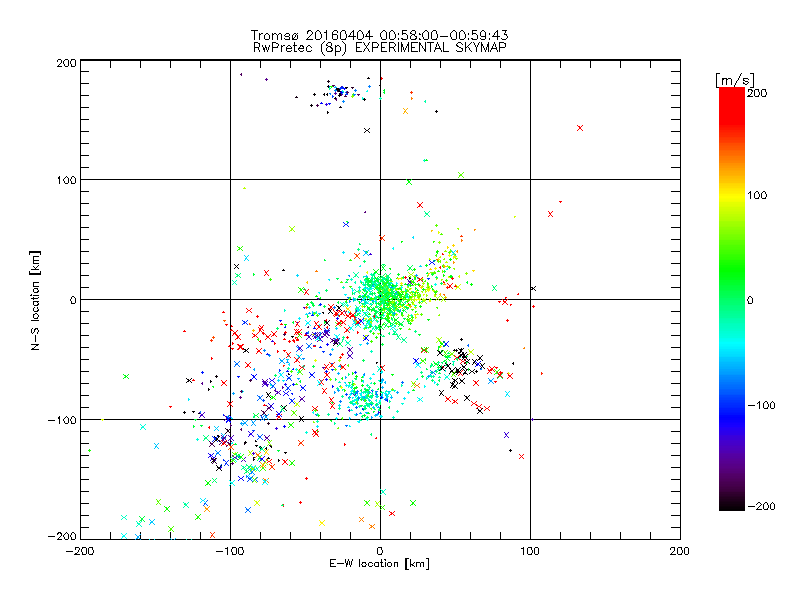Click the colorbar label "0"
This screenshot has width=800, height=600.
point(750,301)
